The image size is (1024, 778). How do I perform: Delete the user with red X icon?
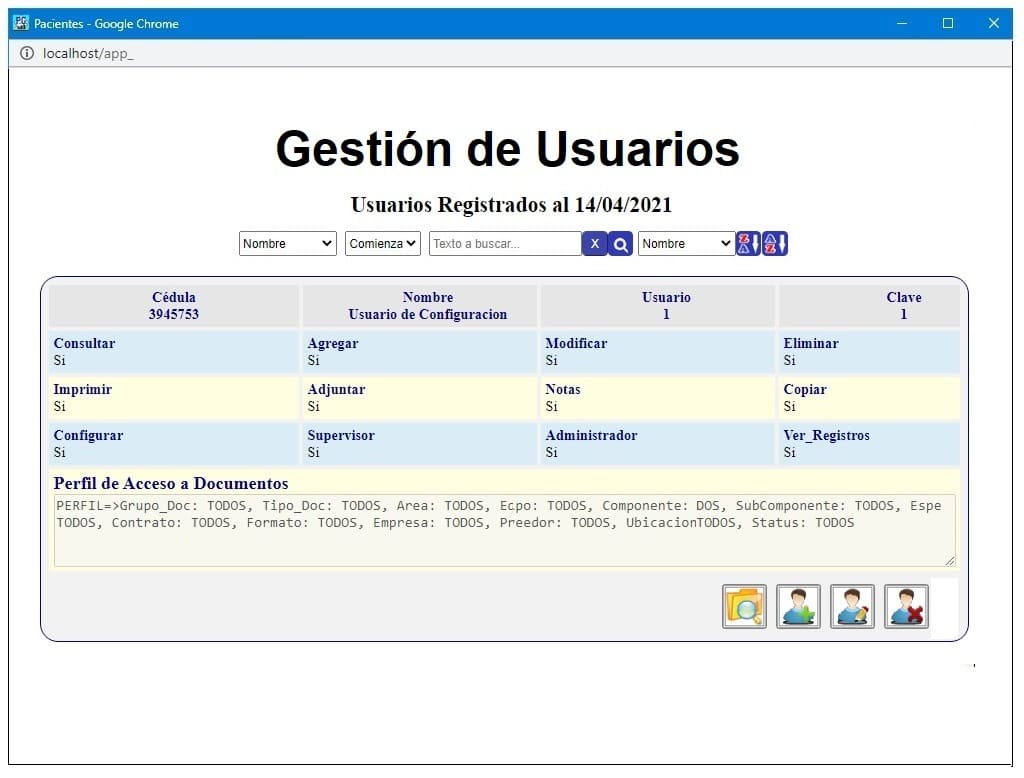click(x=906, y=606)
